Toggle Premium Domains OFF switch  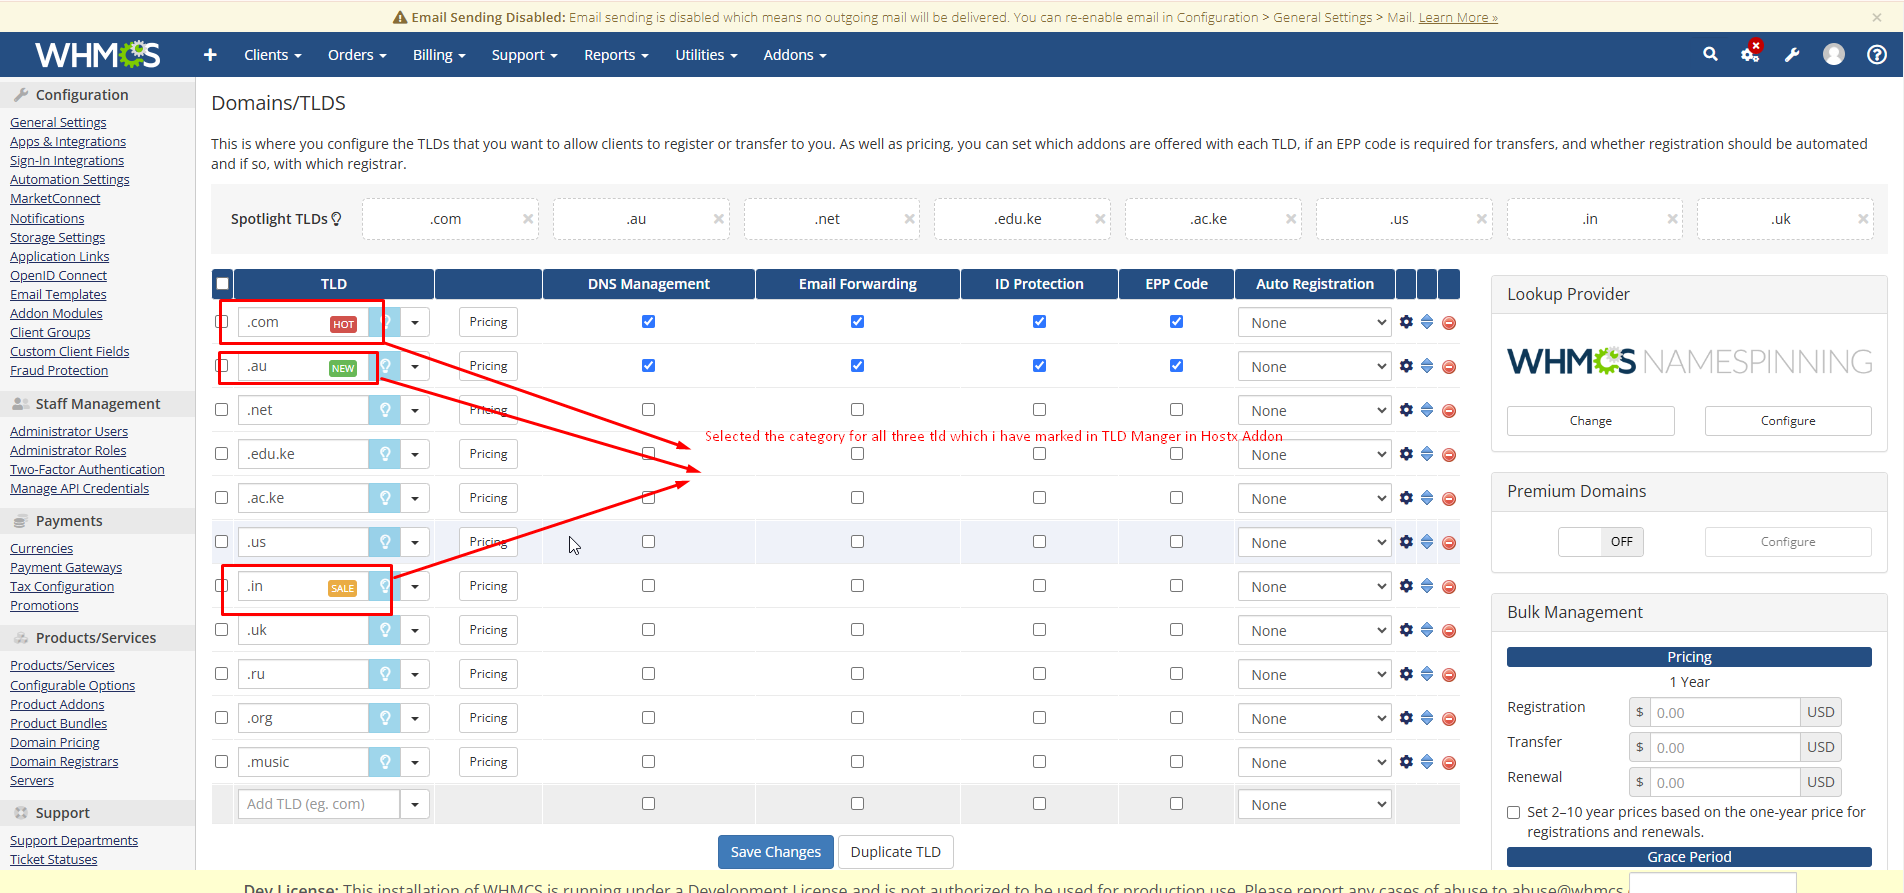click(x=1600, y=542)
